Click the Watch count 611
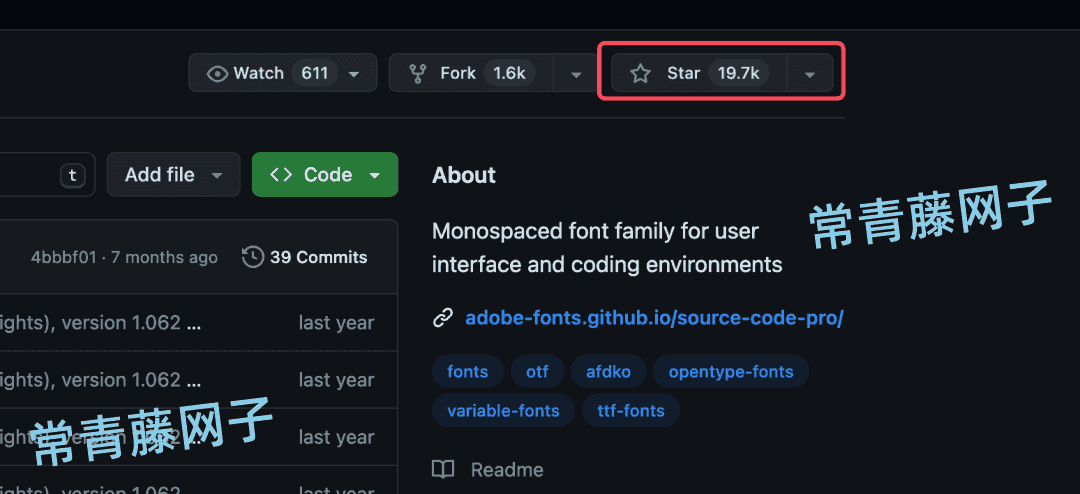The width and height of the screenshot is (1080, 494). click(x=315, y=73)
